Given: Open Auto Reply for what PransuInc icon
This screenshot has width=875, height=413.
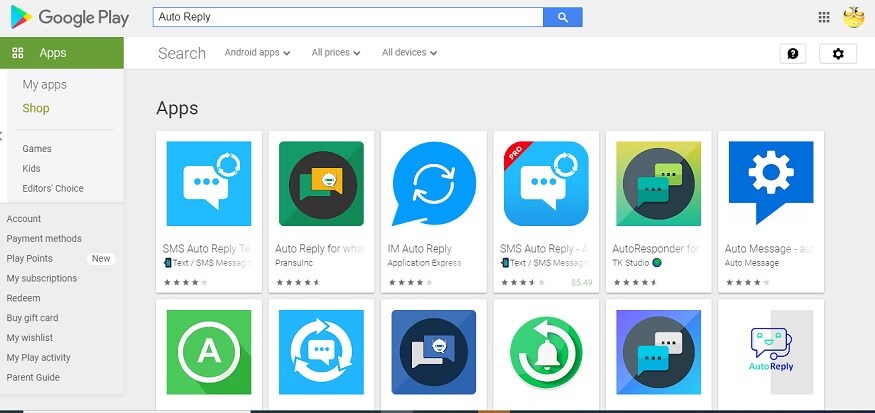Looking at the screenshot, I should pyautogui.click(x=321, y=184).
